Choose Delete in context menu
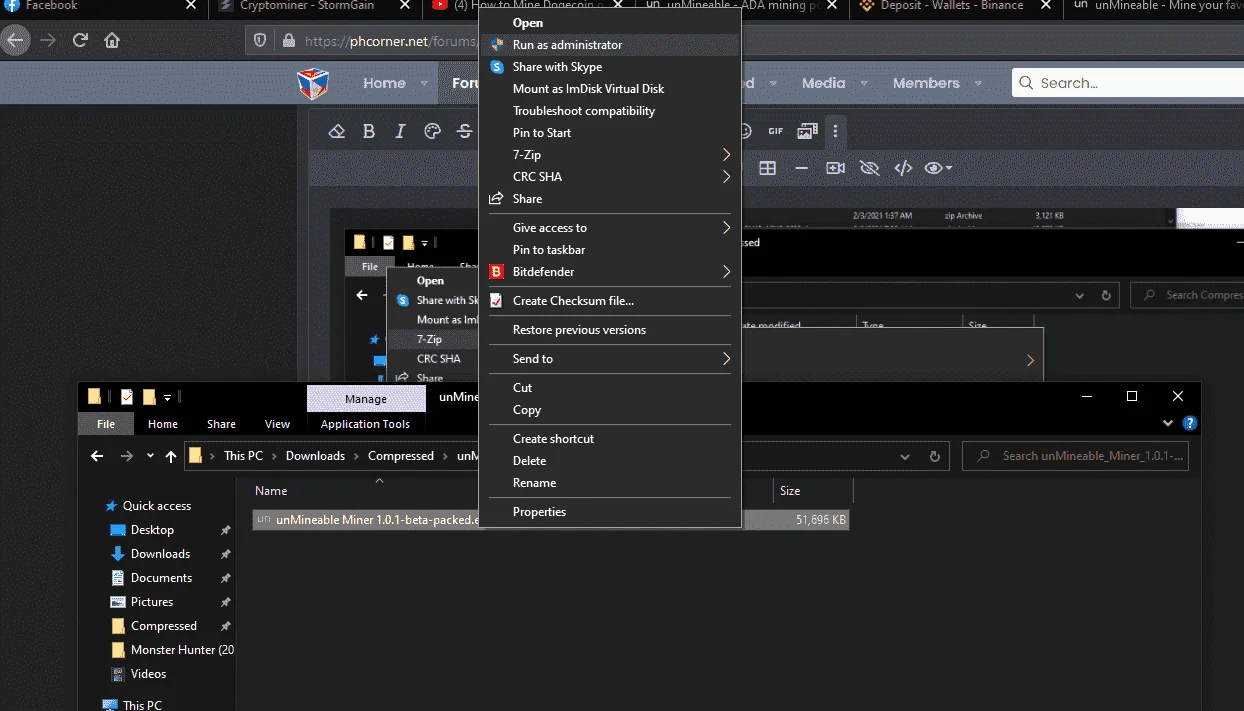 pos(611,461)
